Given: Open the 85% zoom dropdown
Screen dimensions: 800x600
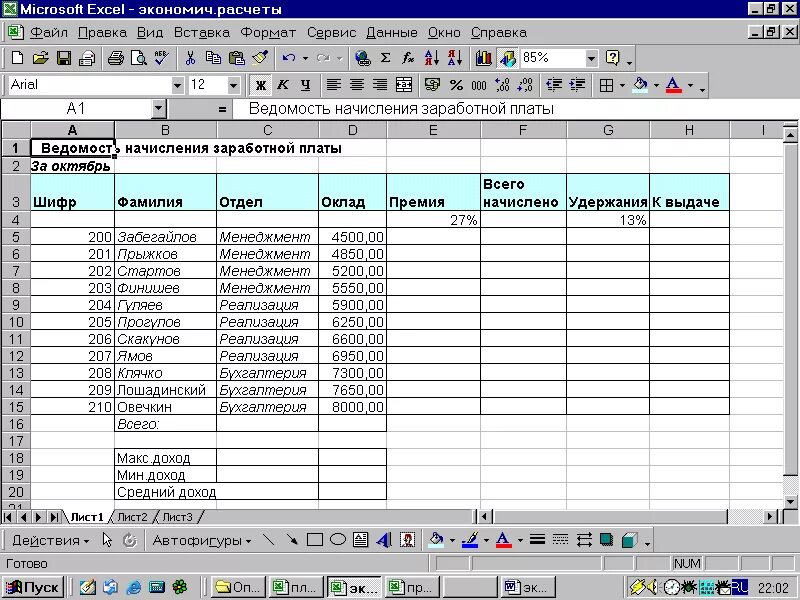Looking at the screenshot, I should click(591, 58).
